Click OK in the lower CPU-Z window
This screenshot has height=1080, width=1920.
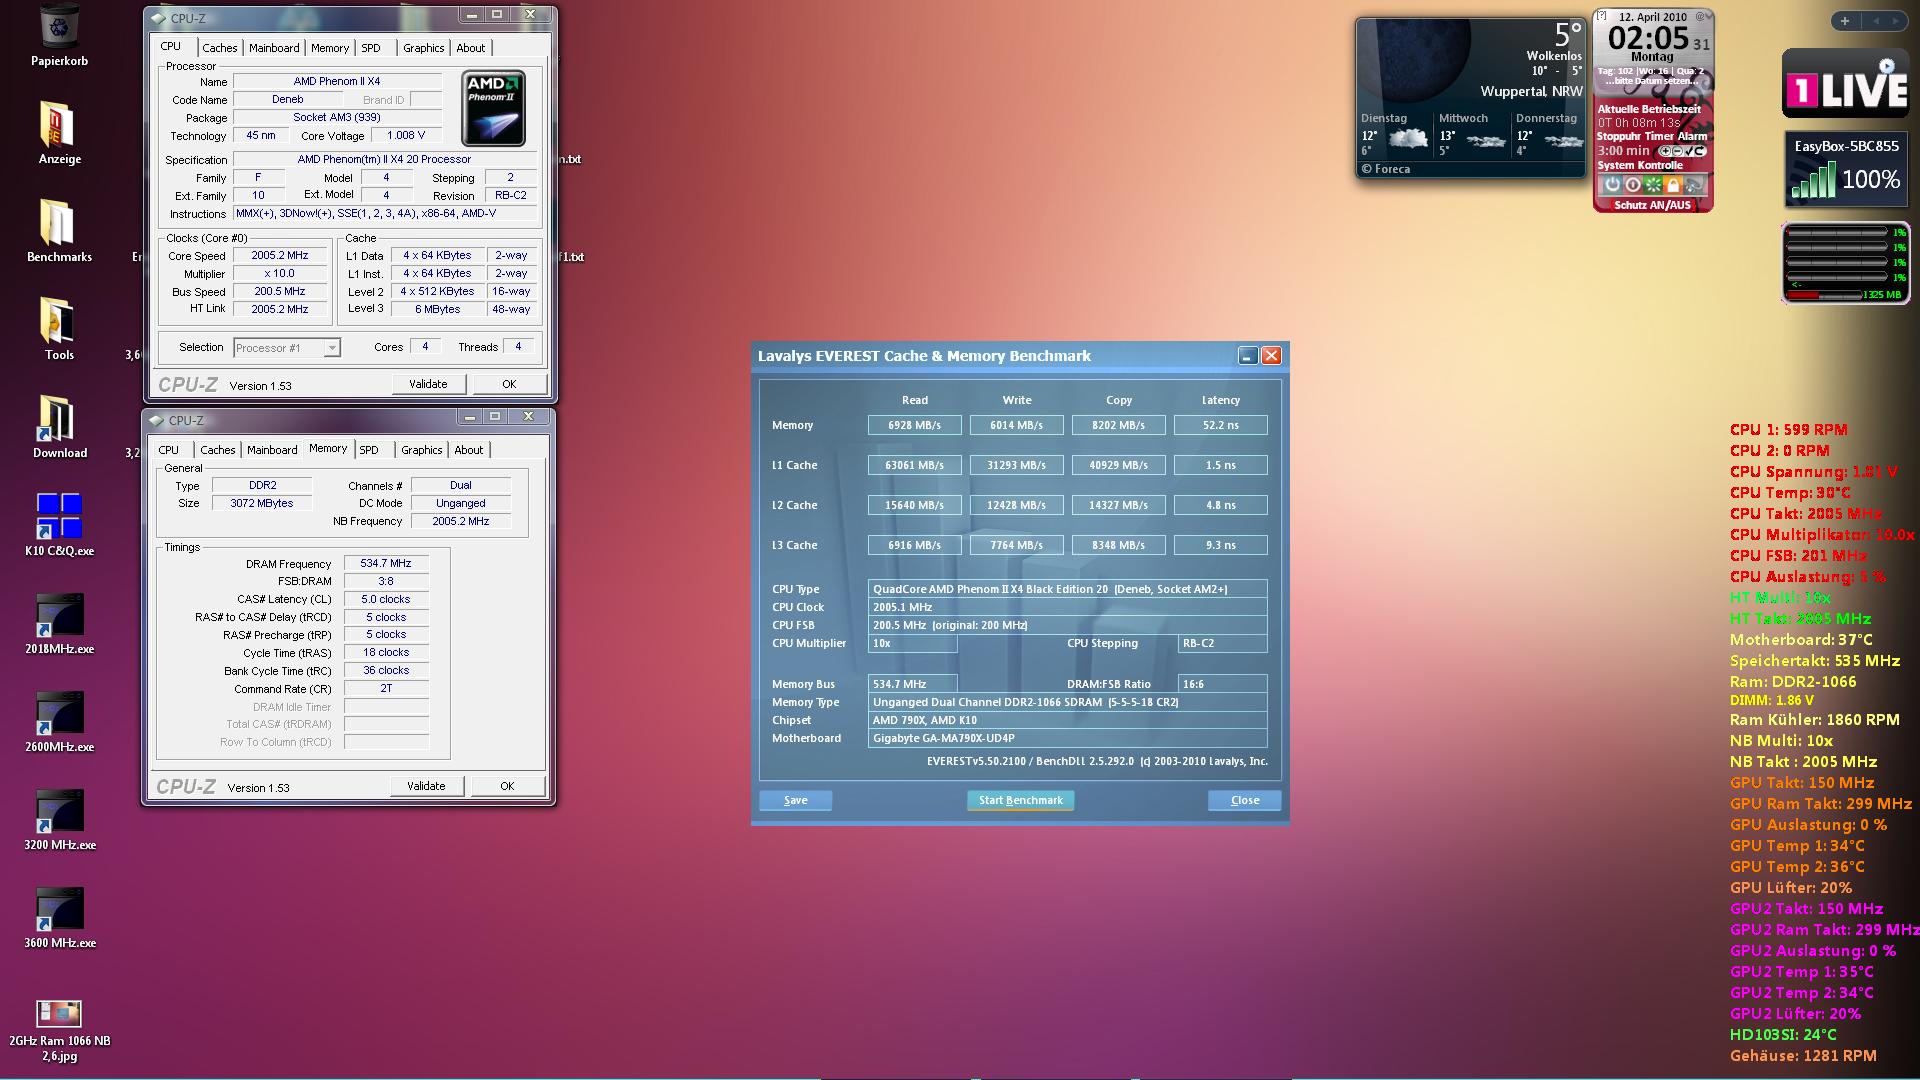click(x=507, y=786)
